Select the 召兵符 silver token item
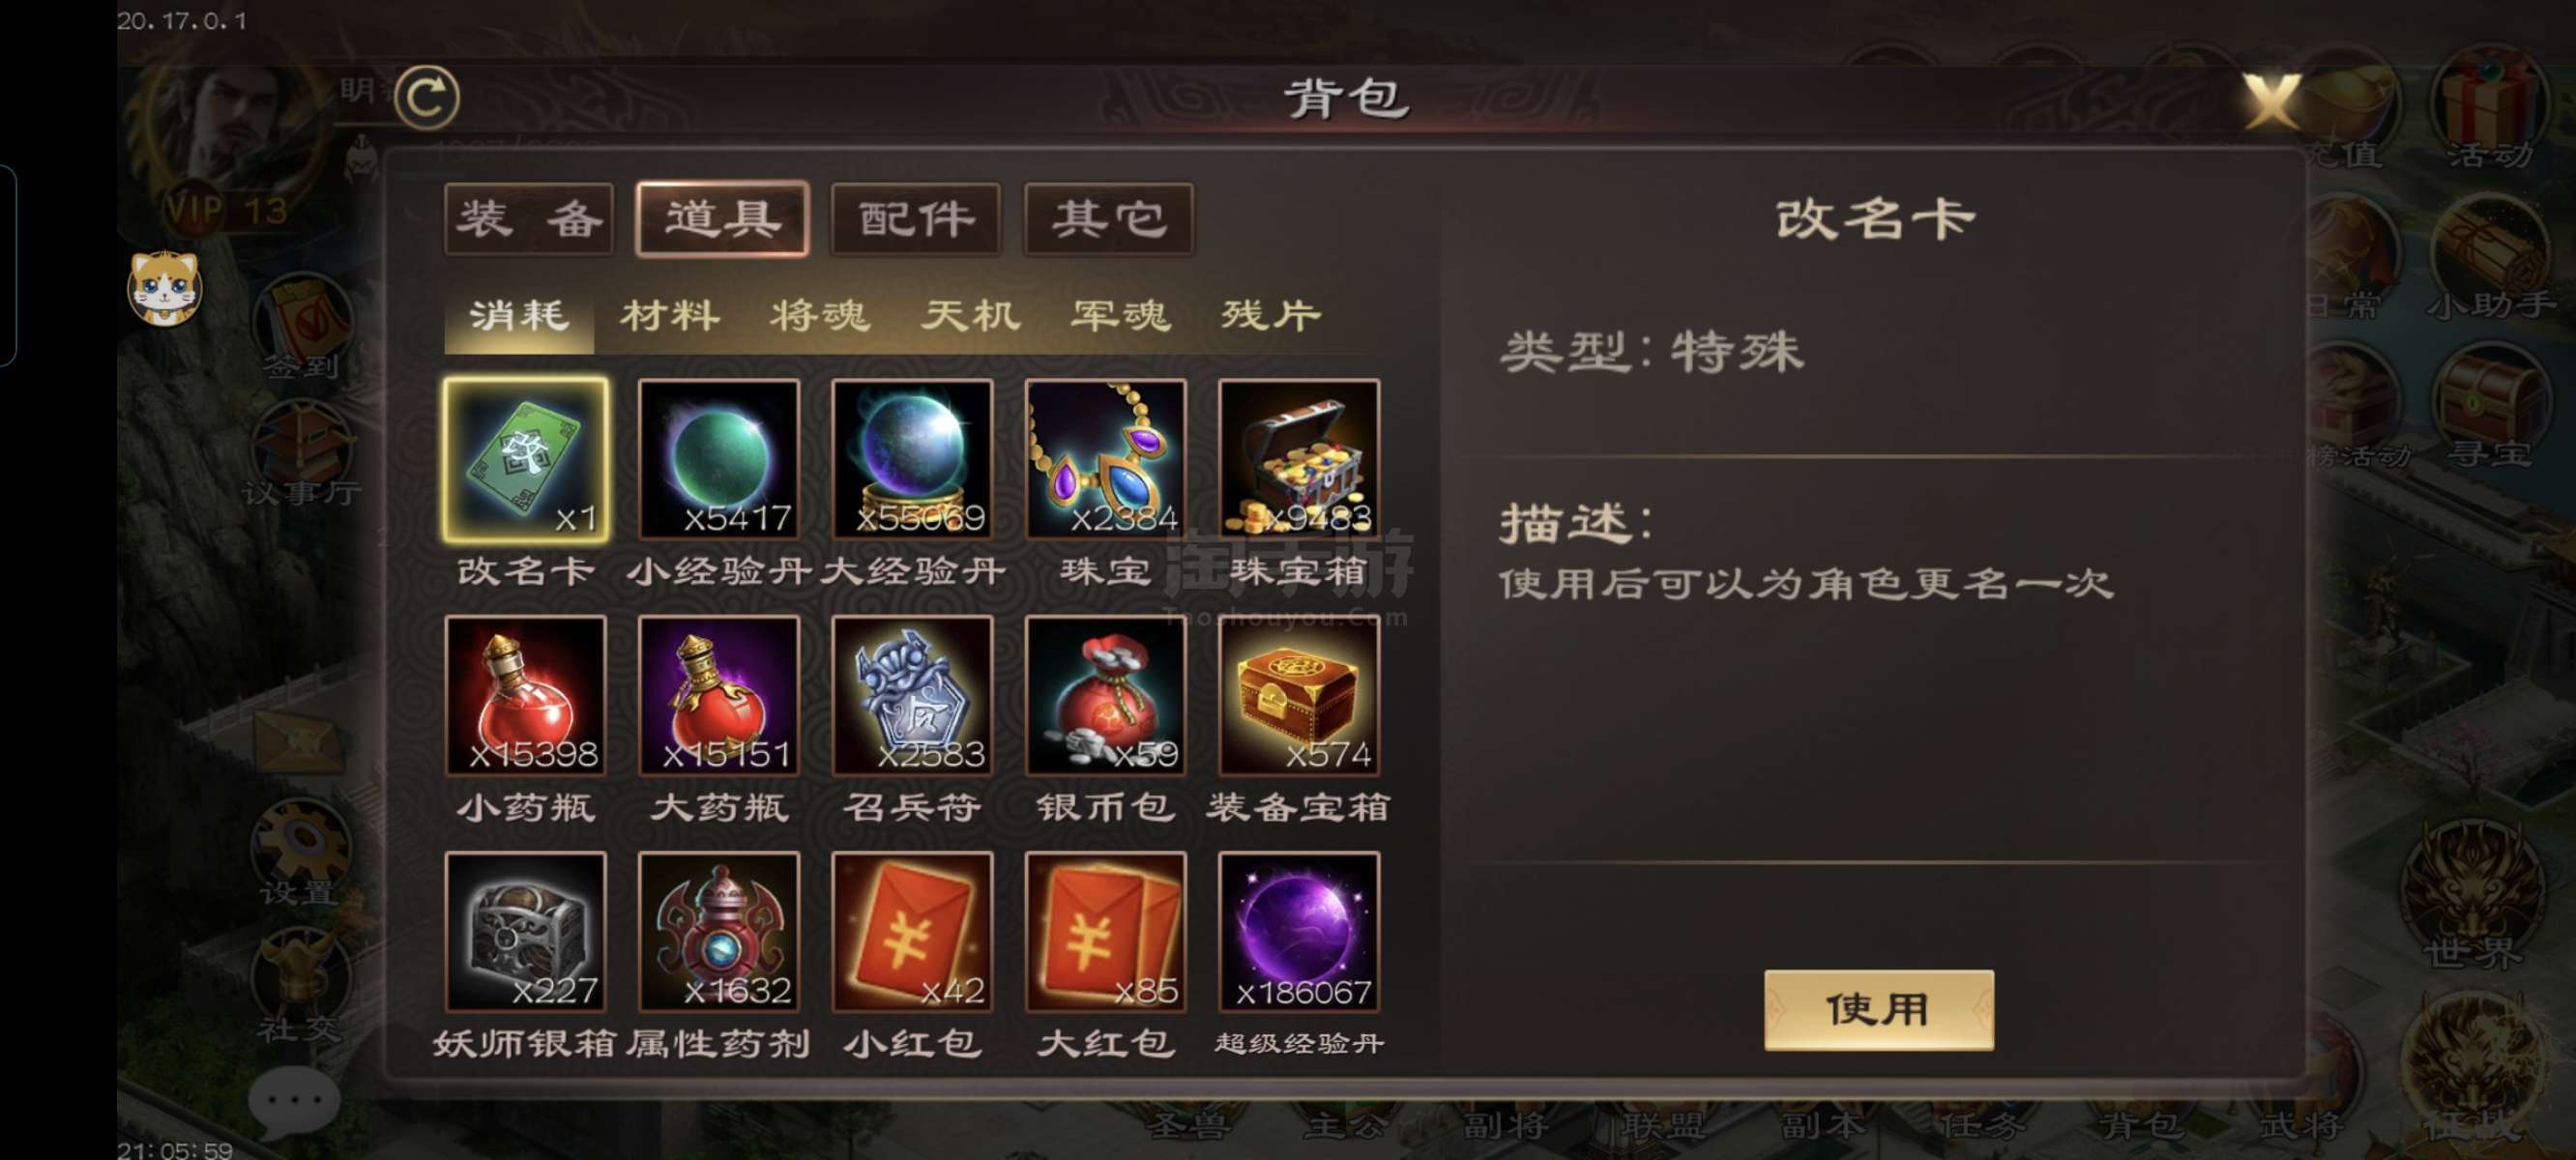The image size is (2576, 1160). tap(912, 696)
